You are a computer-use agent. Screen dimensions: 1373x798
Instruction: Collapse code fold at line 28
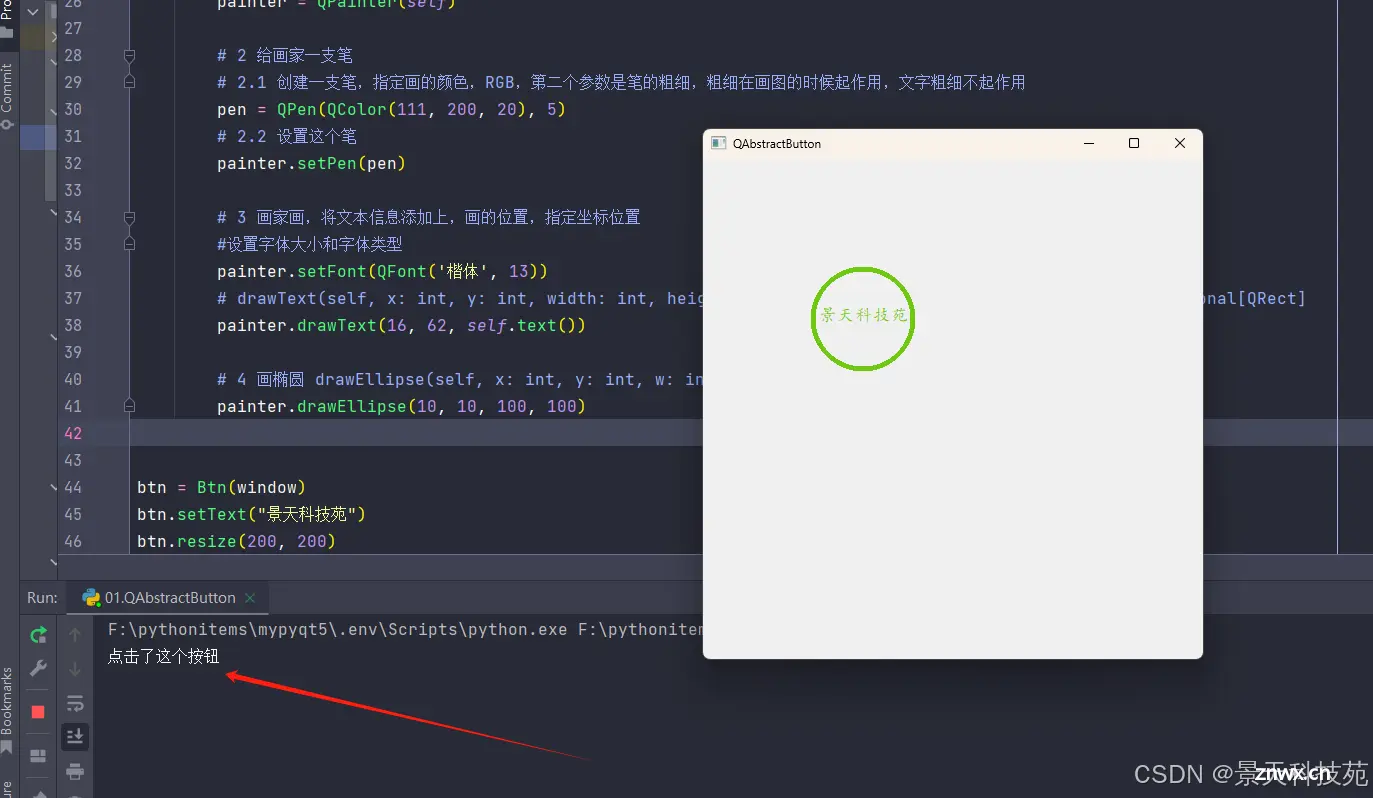(129, 55)
